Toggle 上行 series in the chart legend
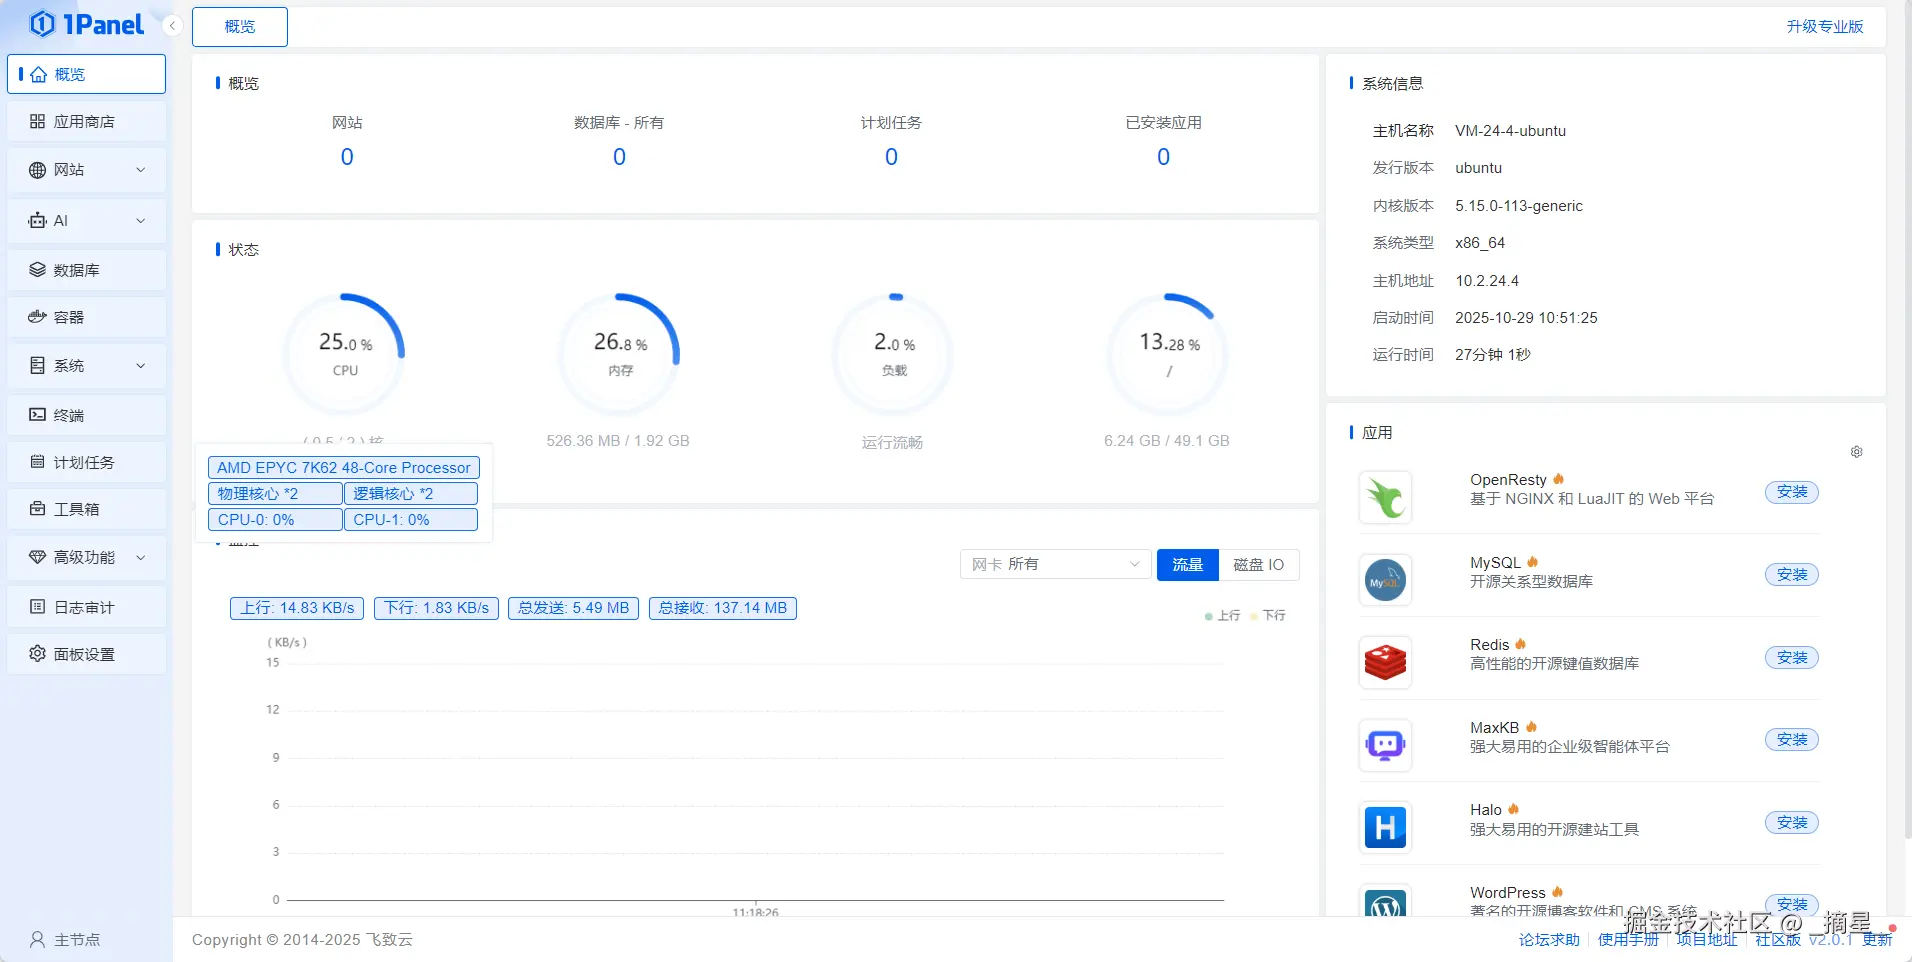 pos(1222,616)
